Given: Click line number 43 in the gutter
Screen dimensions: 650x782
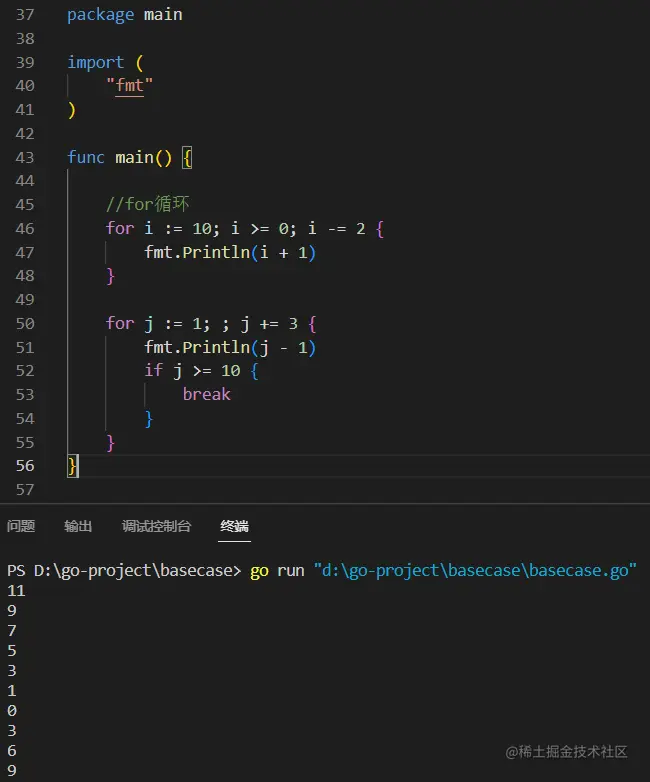Looking at the screenshot, I should pos(25,158).
